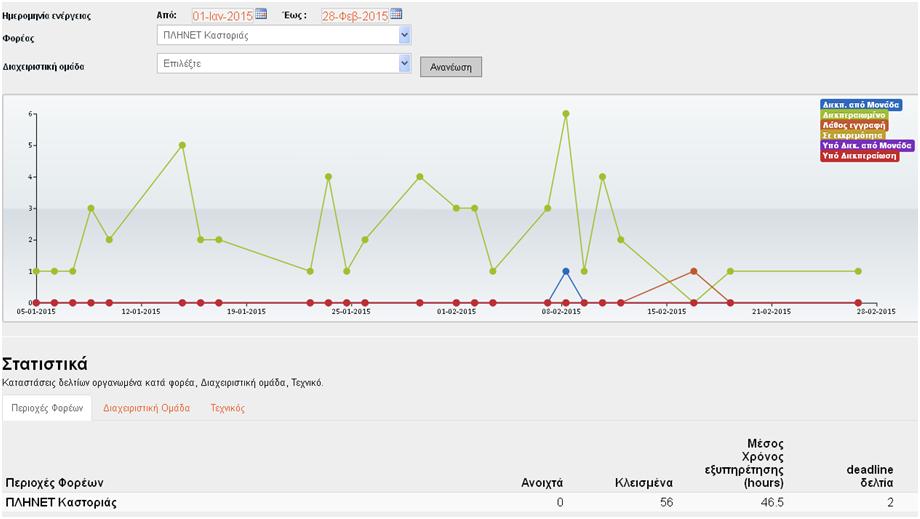
Task: Select the Σε εκκρεμότητα legend entry
Action: coord(852,135)
